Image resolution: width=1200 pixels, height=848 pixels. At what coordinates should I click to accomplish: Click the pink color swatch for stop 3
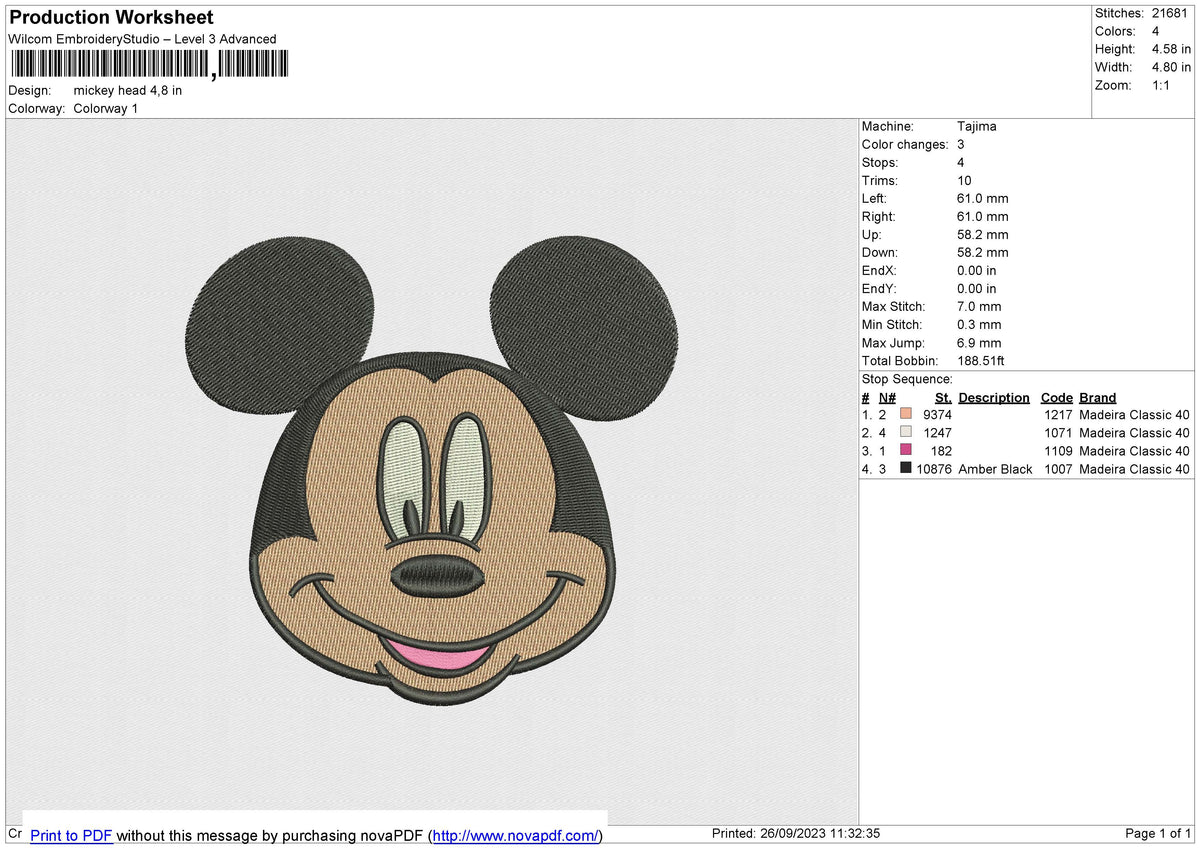[x=906, y=450]
